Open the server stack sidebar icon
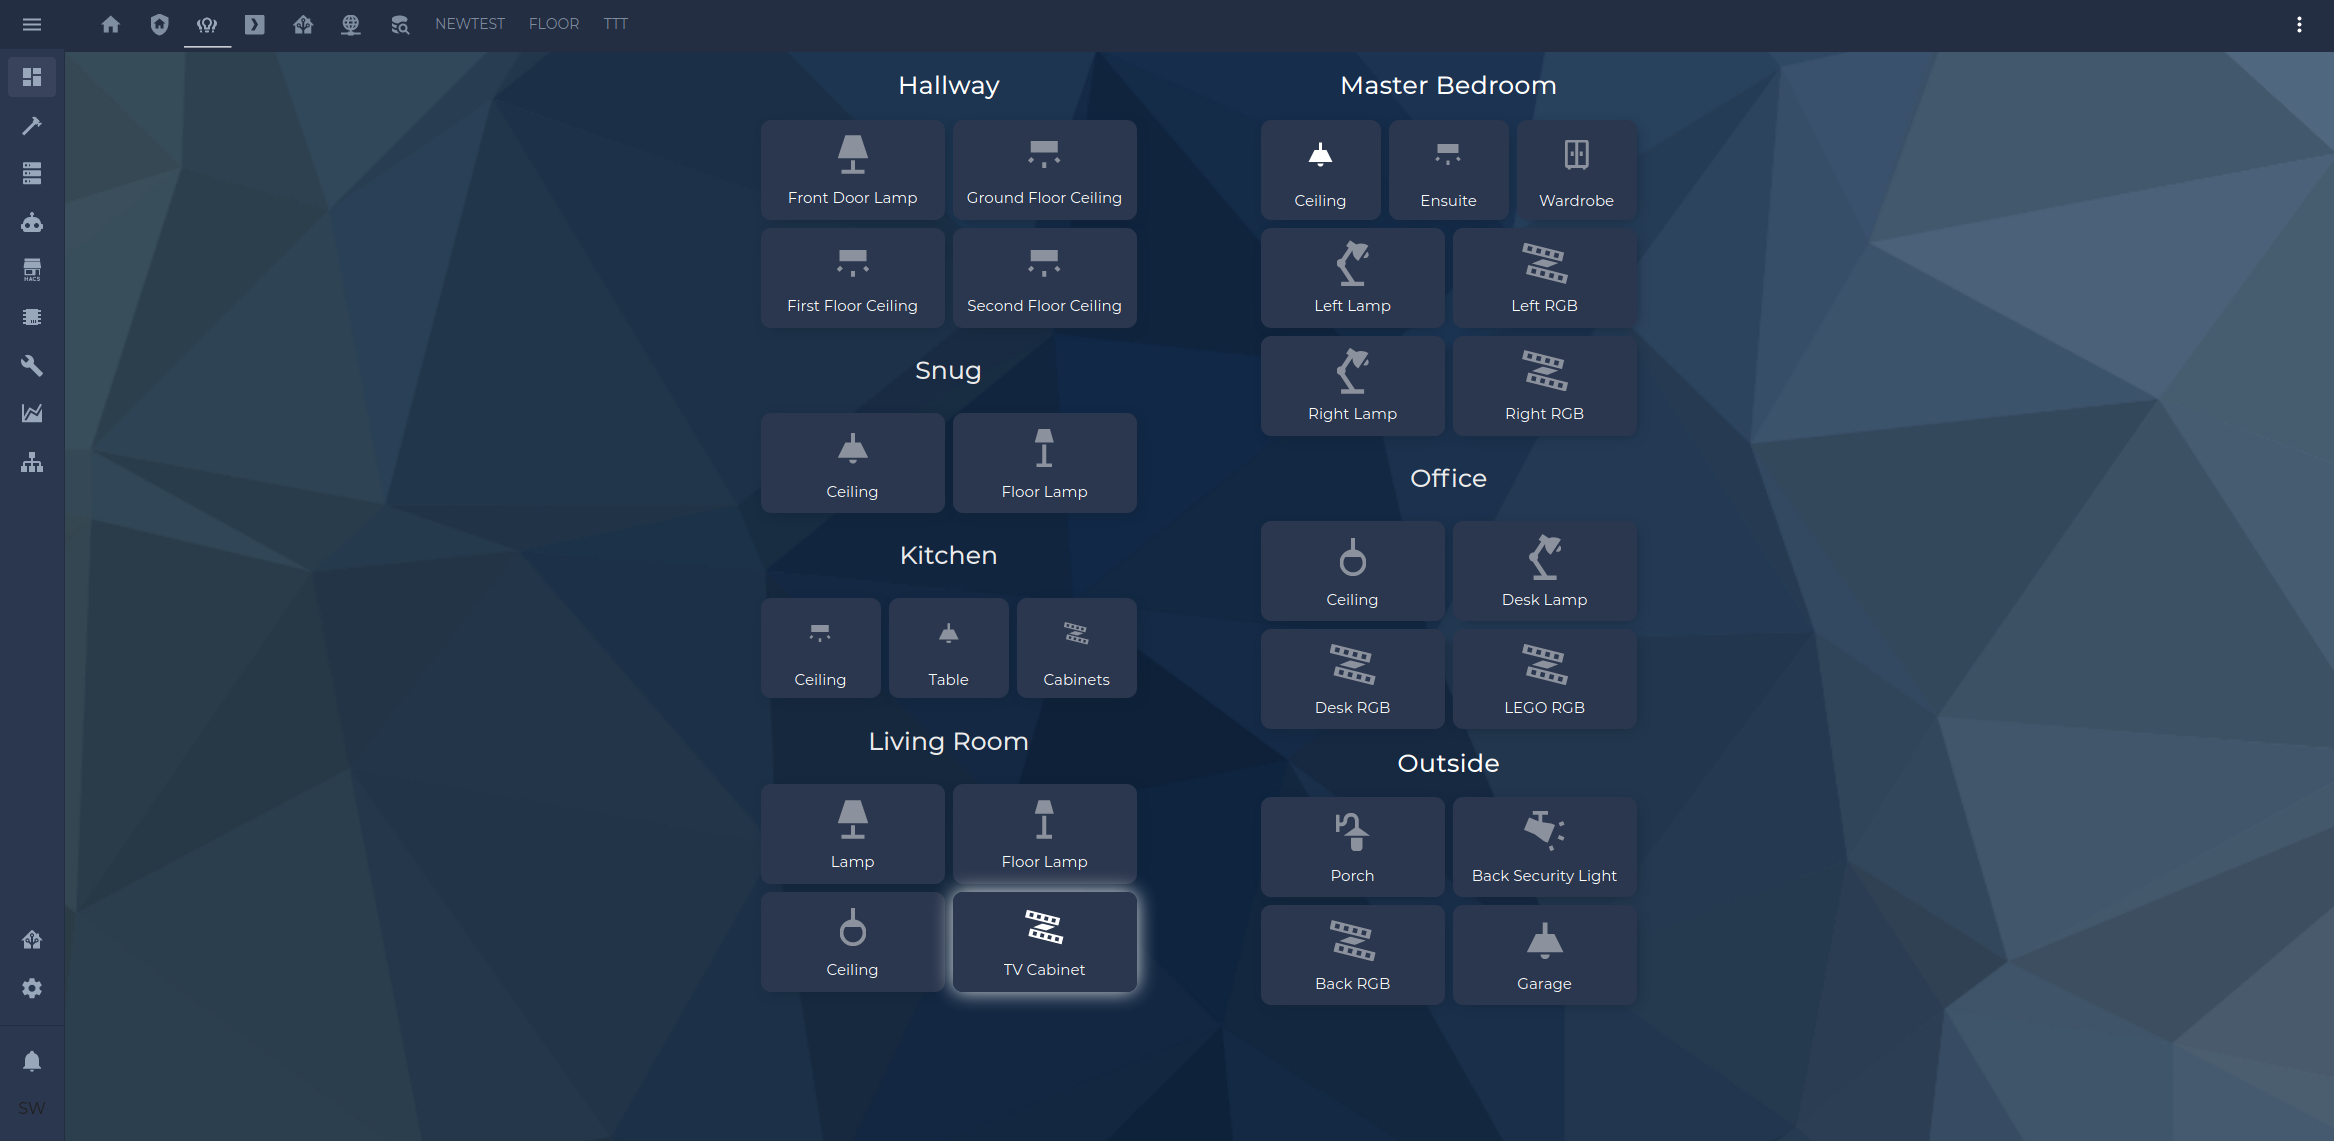This screenshot has width=2334, height=1141. tap(32, 173)
